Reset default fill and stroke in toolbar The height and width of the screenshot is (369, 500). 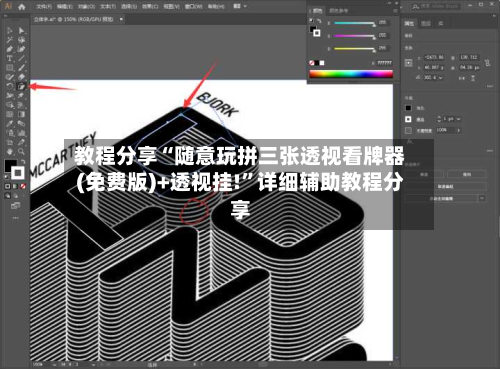point(7,177)
